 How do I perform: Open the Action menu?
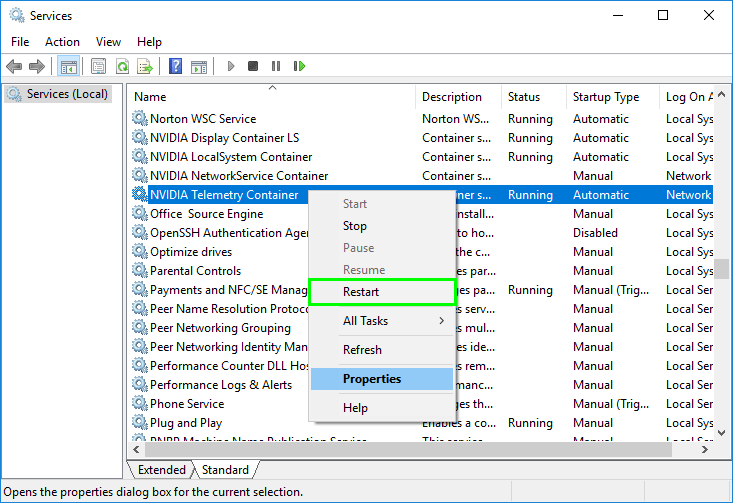[62, 42]
